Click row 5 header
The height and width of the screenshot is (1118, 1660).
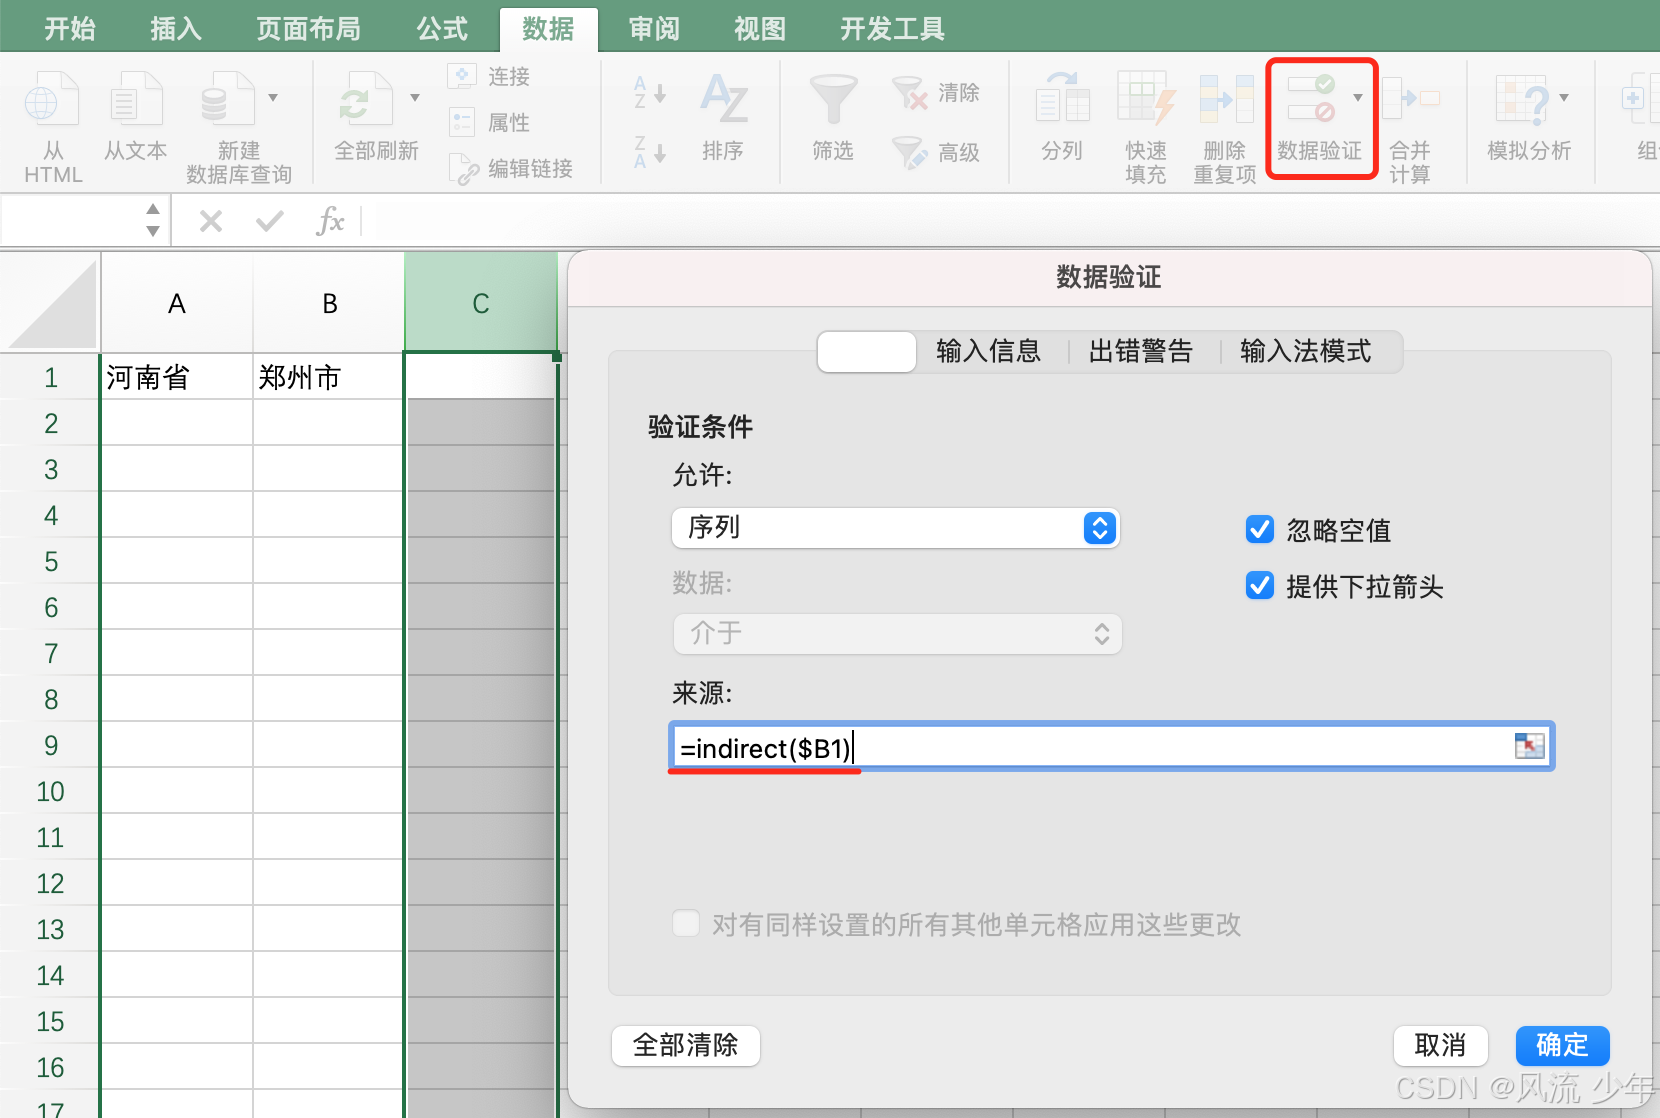tap(51, 561)
